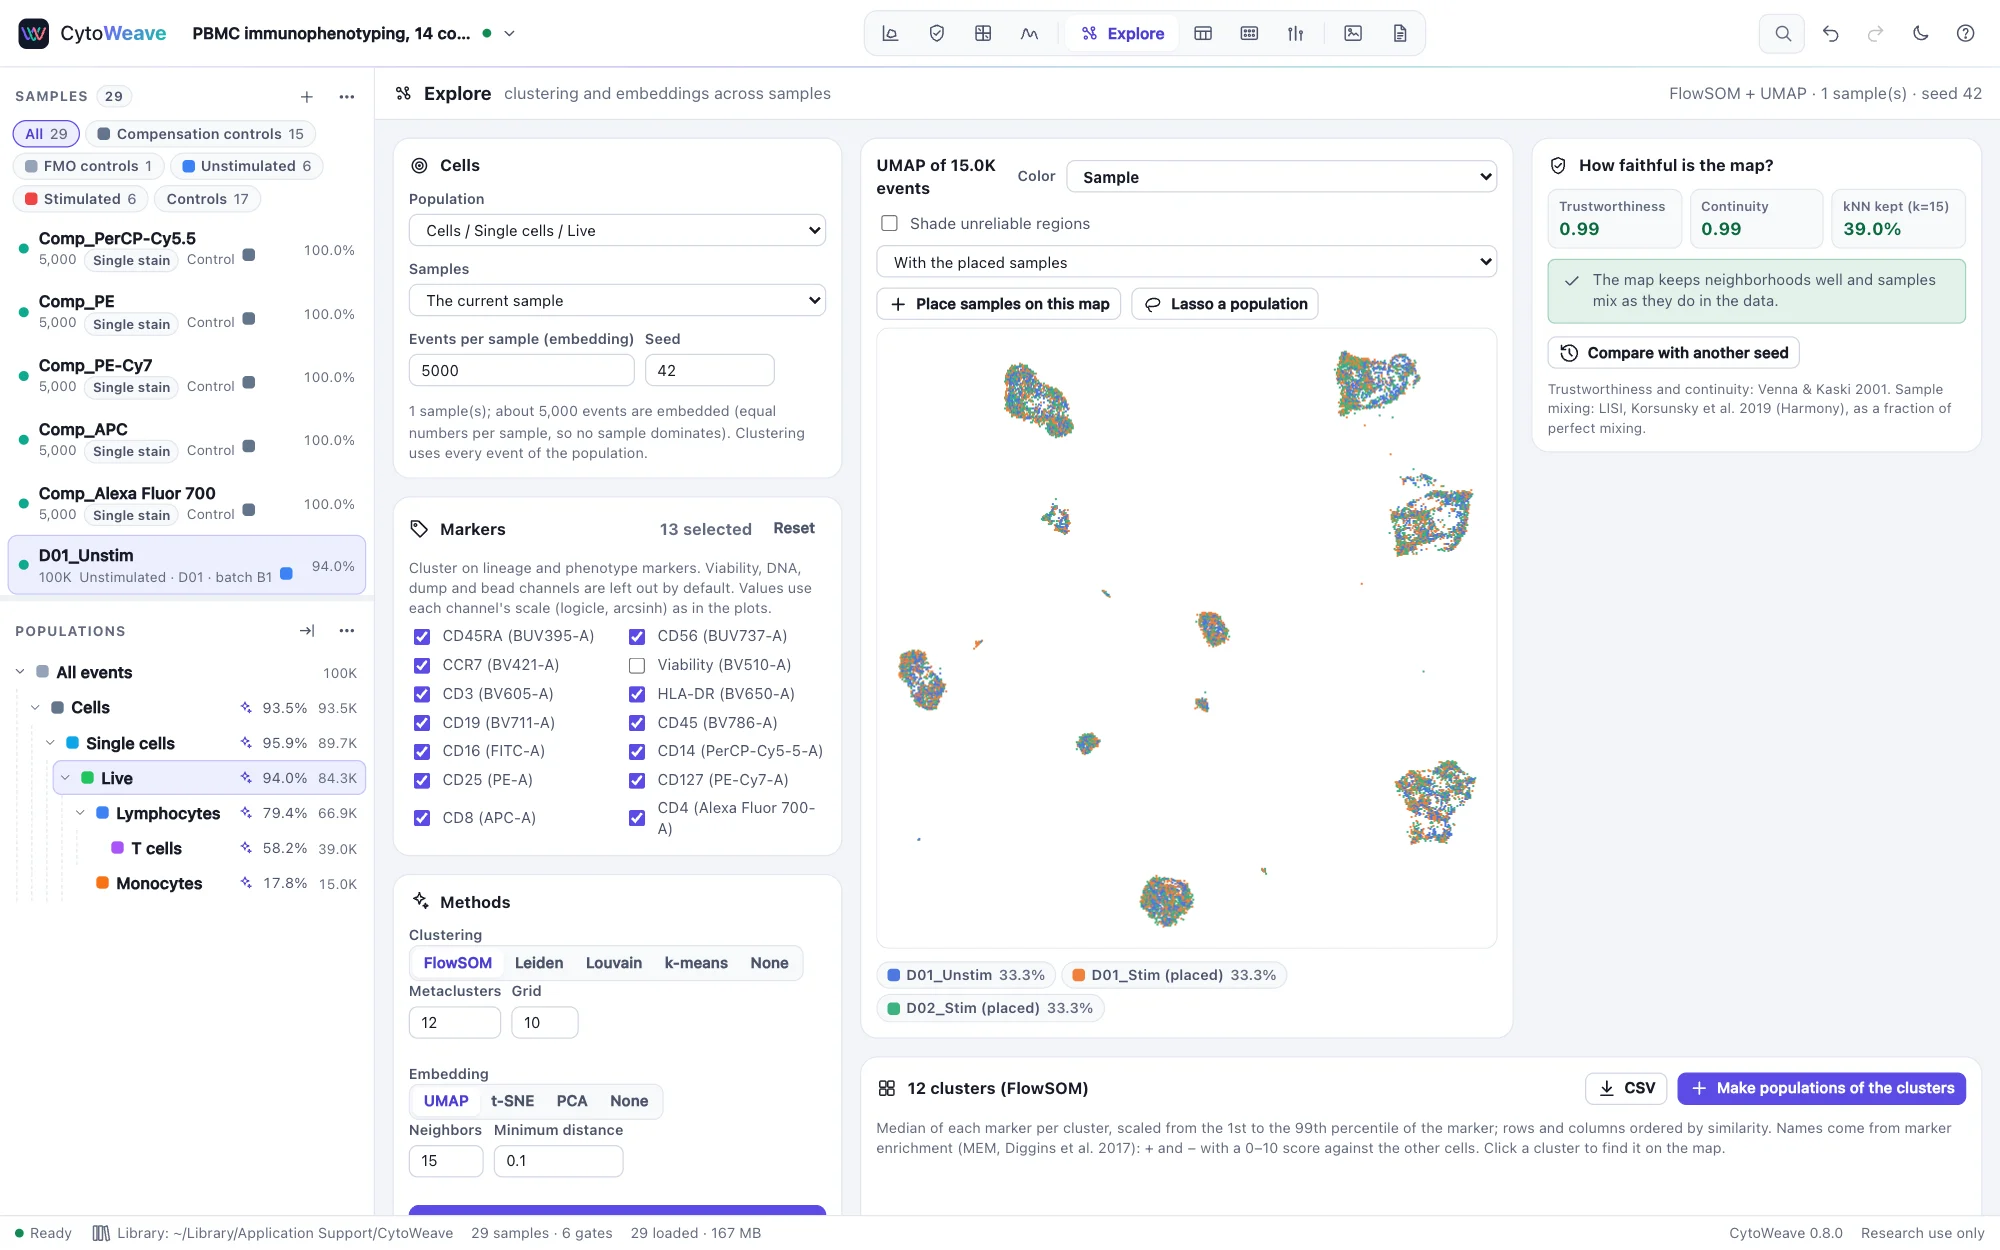
Task: Open the help question mark icon
Action: tap(1966, 33)
